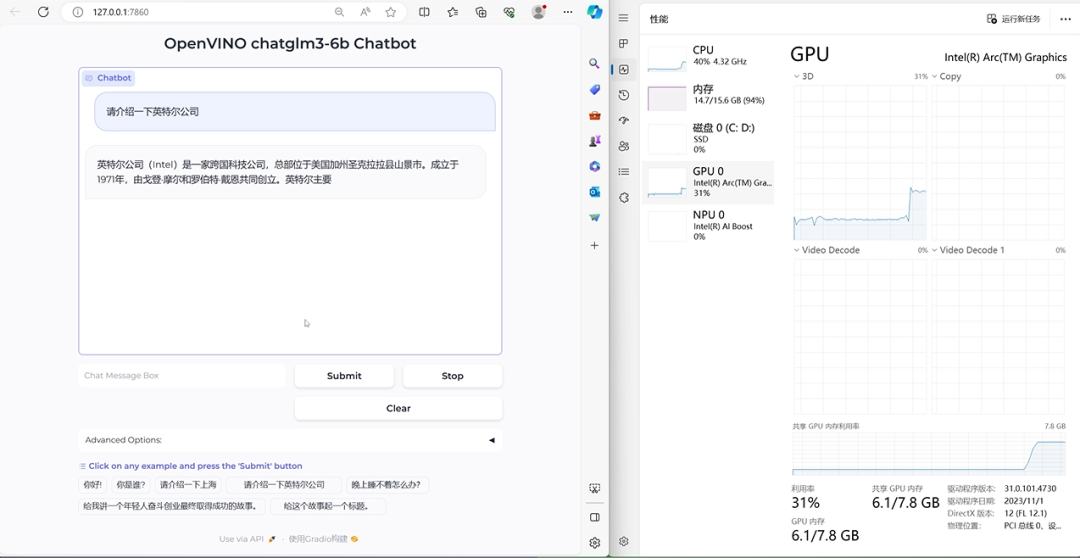Open browser essentials heart icon

tap(510, 12)
